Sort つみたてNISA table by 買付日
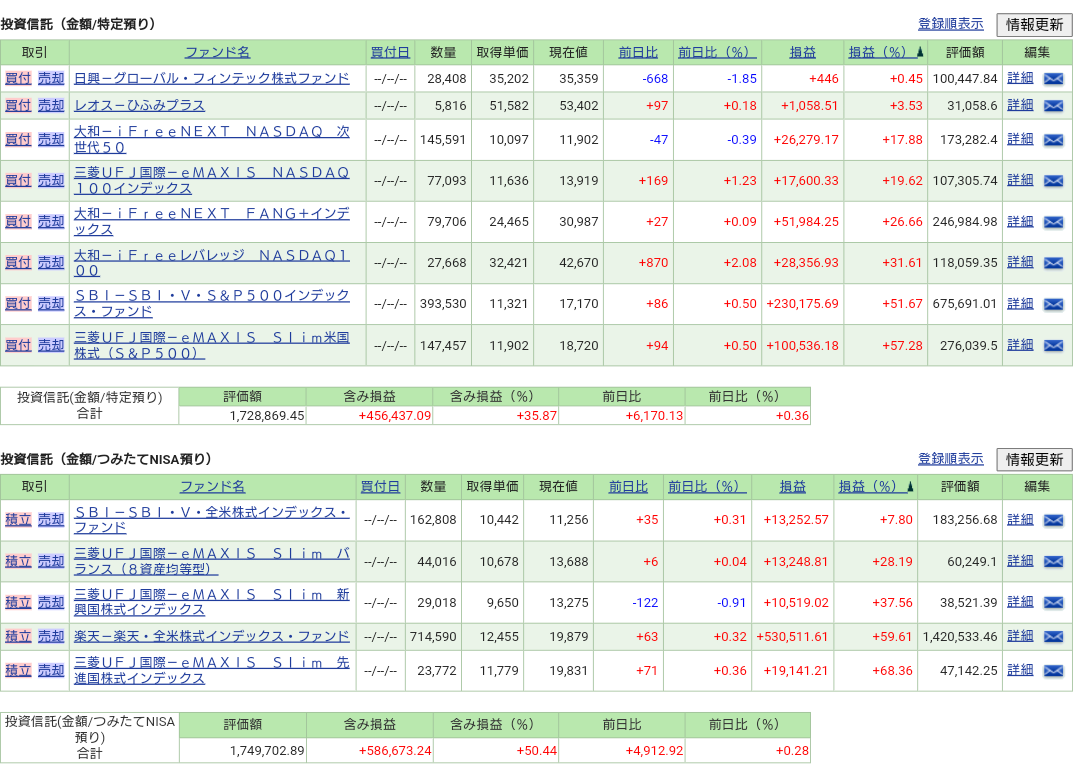 pos(380,487)
